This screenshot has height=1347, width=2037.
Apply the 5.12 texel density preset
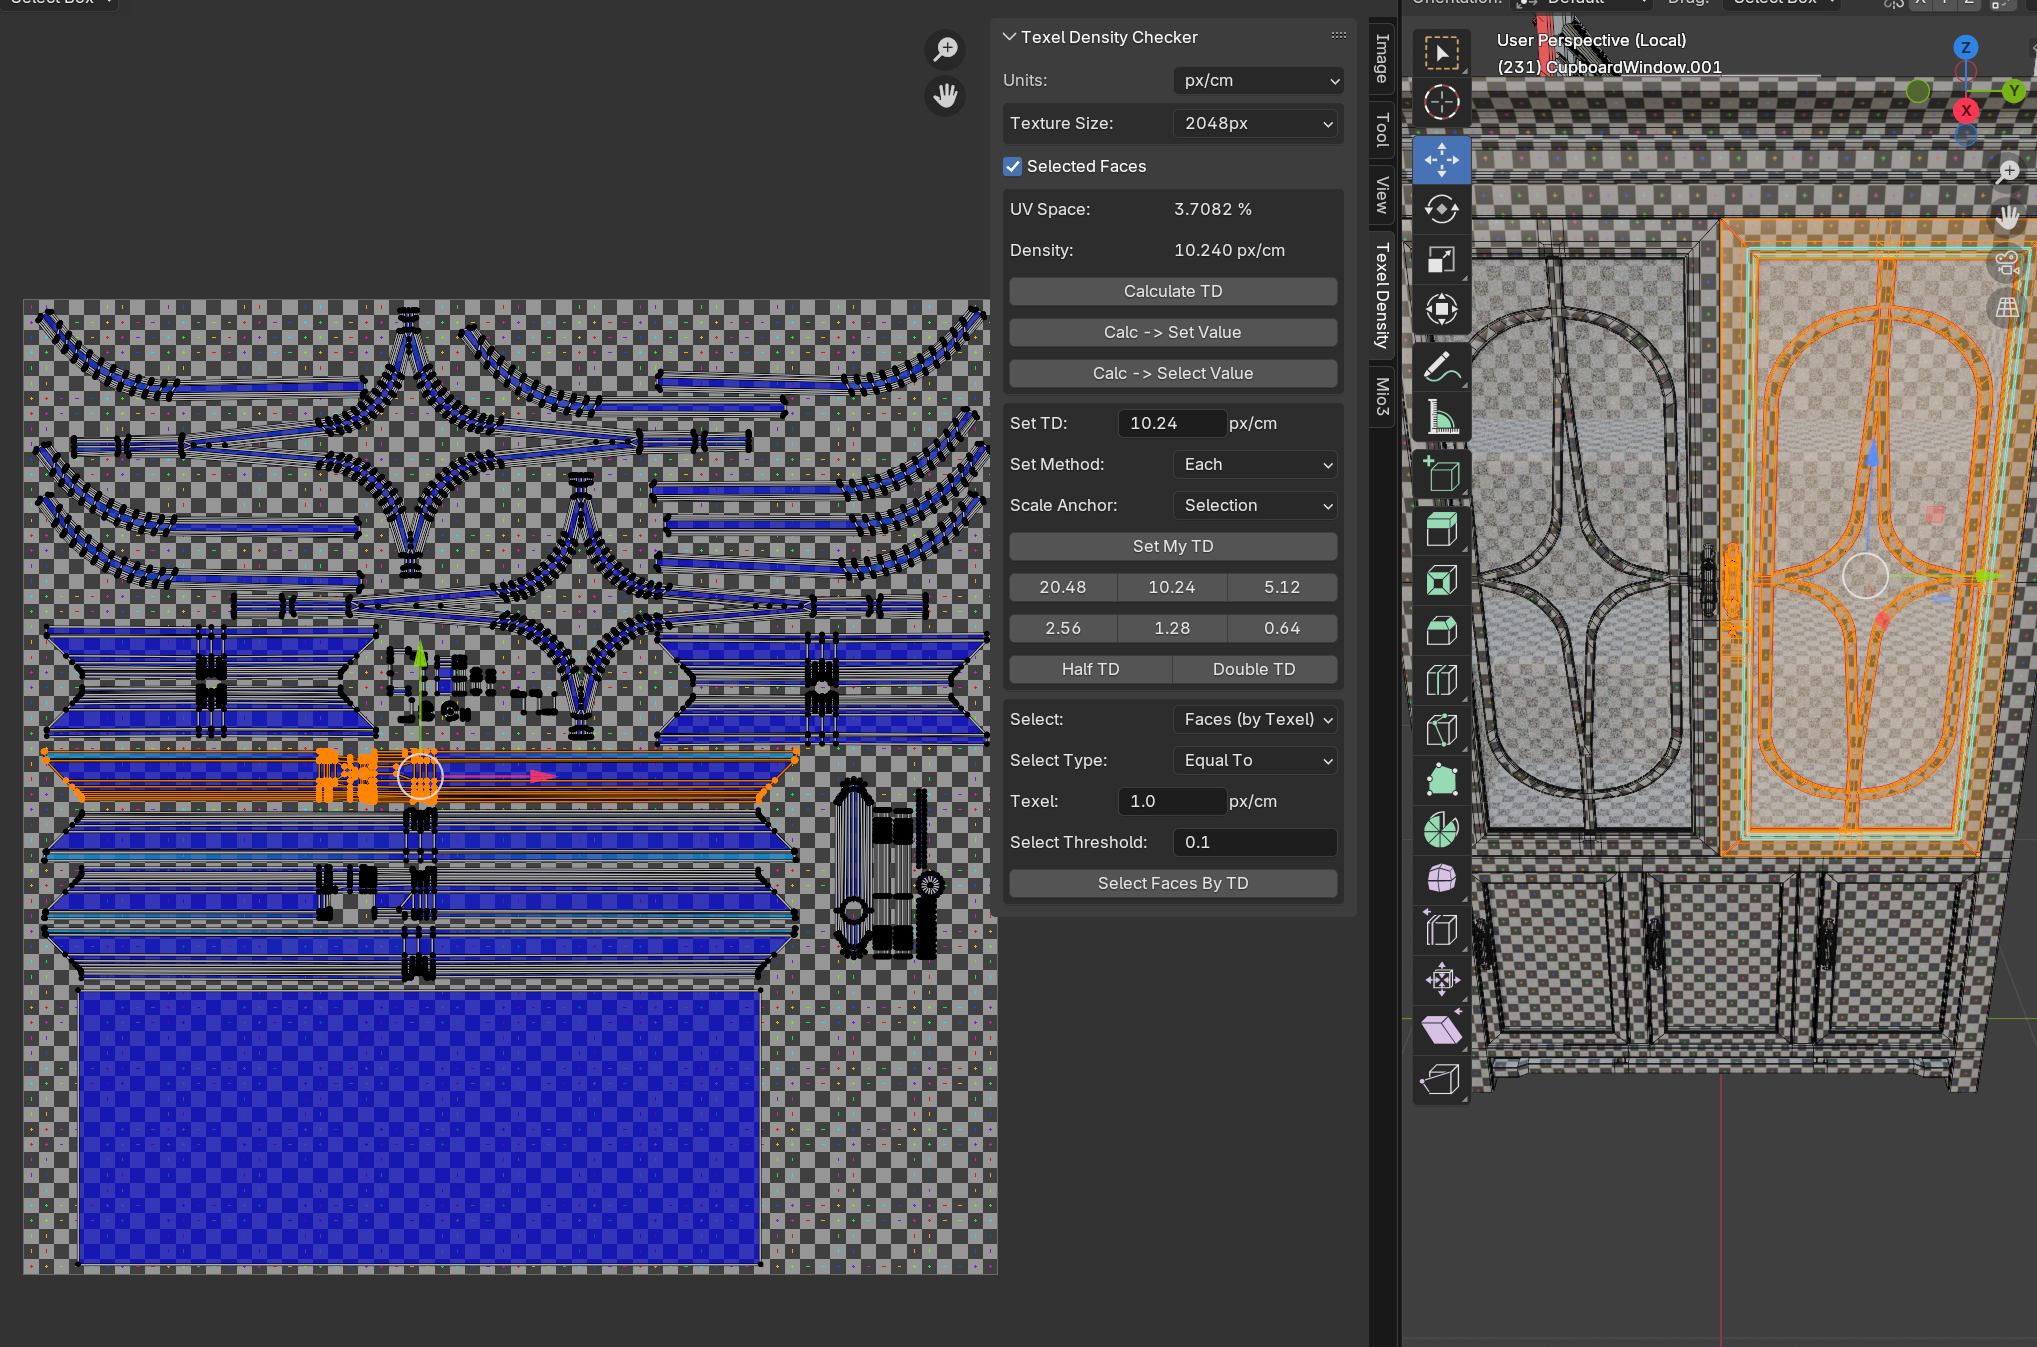[1283, 587]
